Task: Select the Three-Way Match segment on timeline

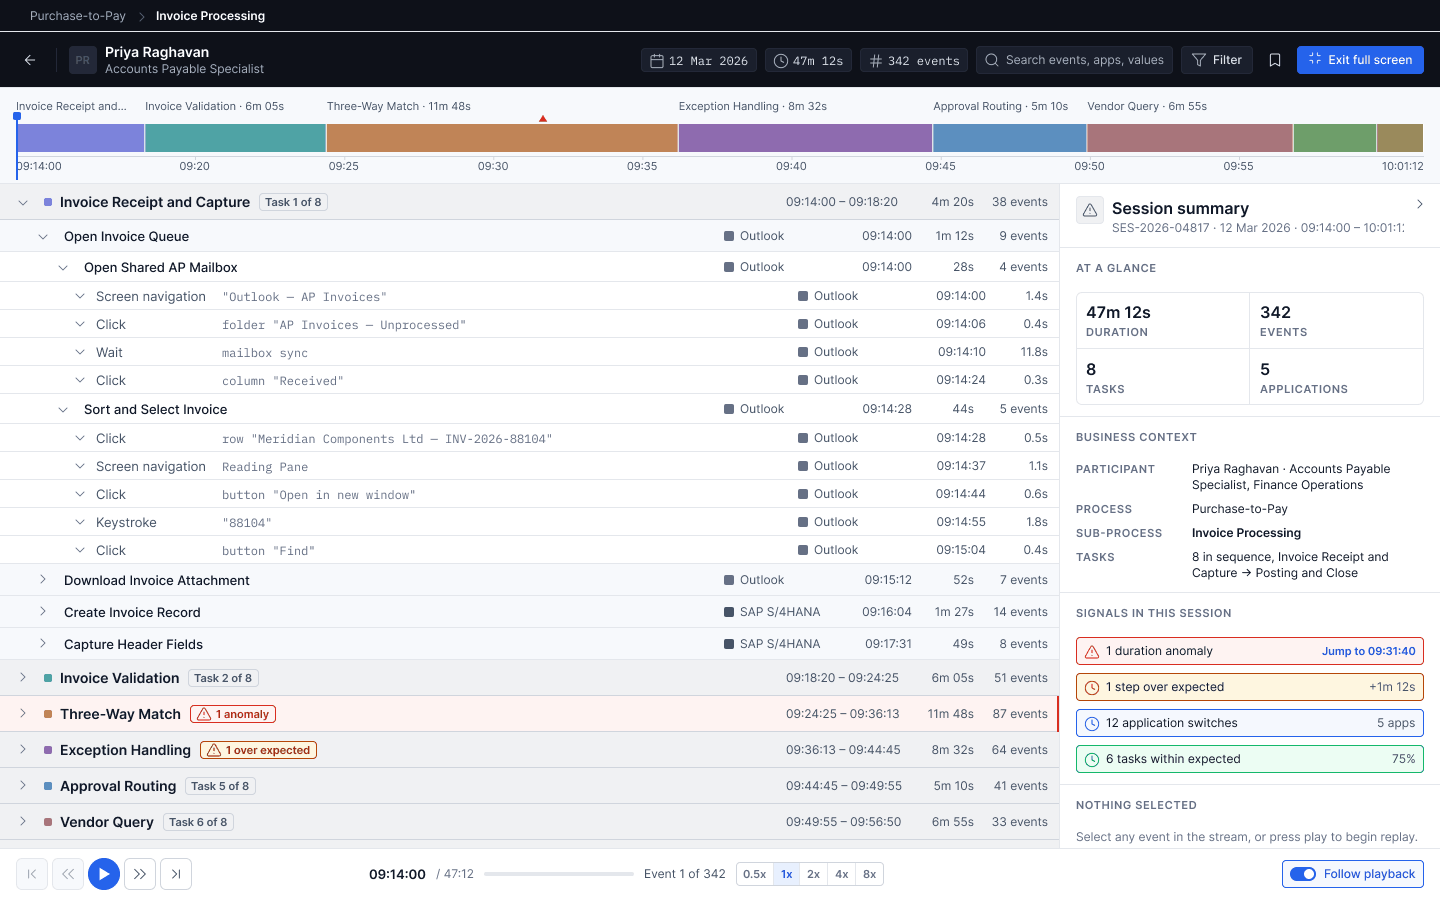Action: 502,138
